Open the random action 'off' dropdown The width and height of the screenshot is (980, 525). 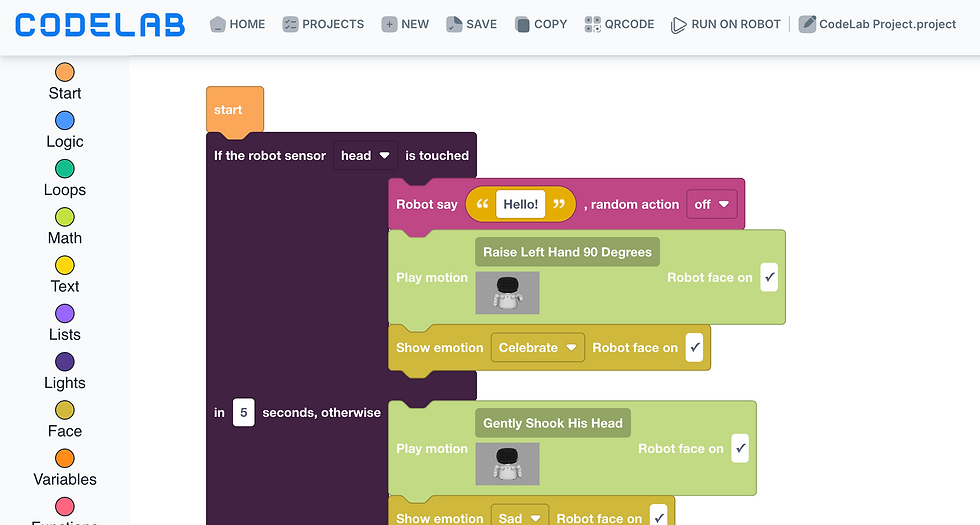point(712,204)
